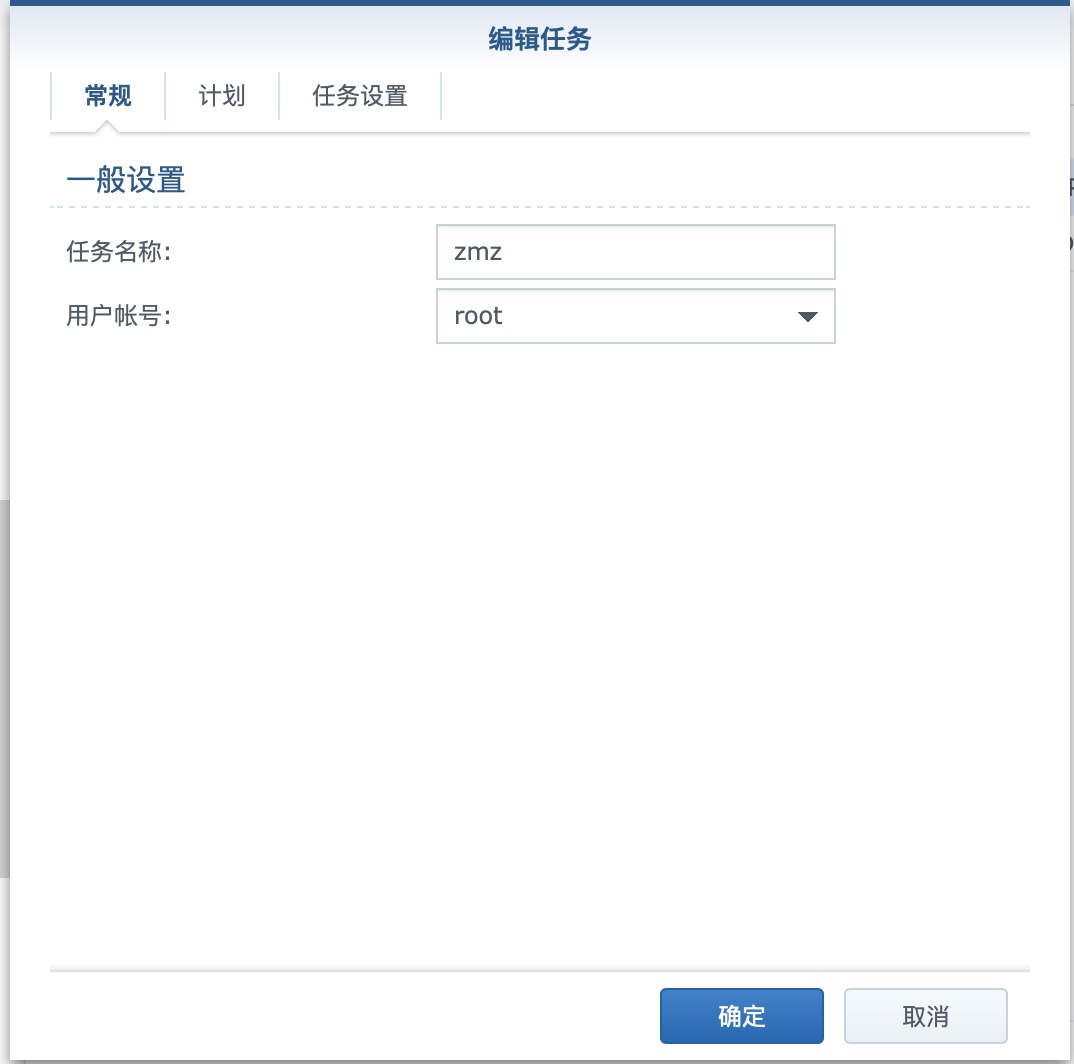Viewport: 1074px width, 1064px height.
Task: Click the 一般设置 section heading
Action: point(125,180)
